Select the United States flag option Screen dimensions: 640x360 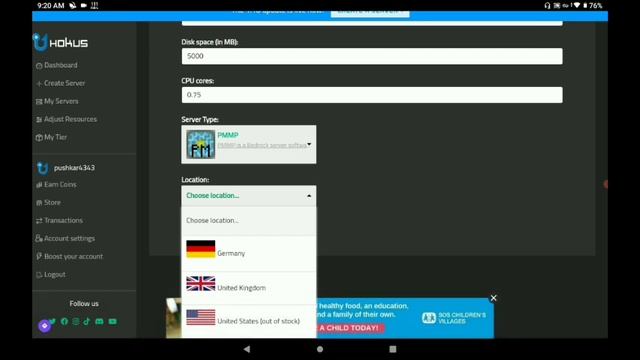tap(200, 317)
